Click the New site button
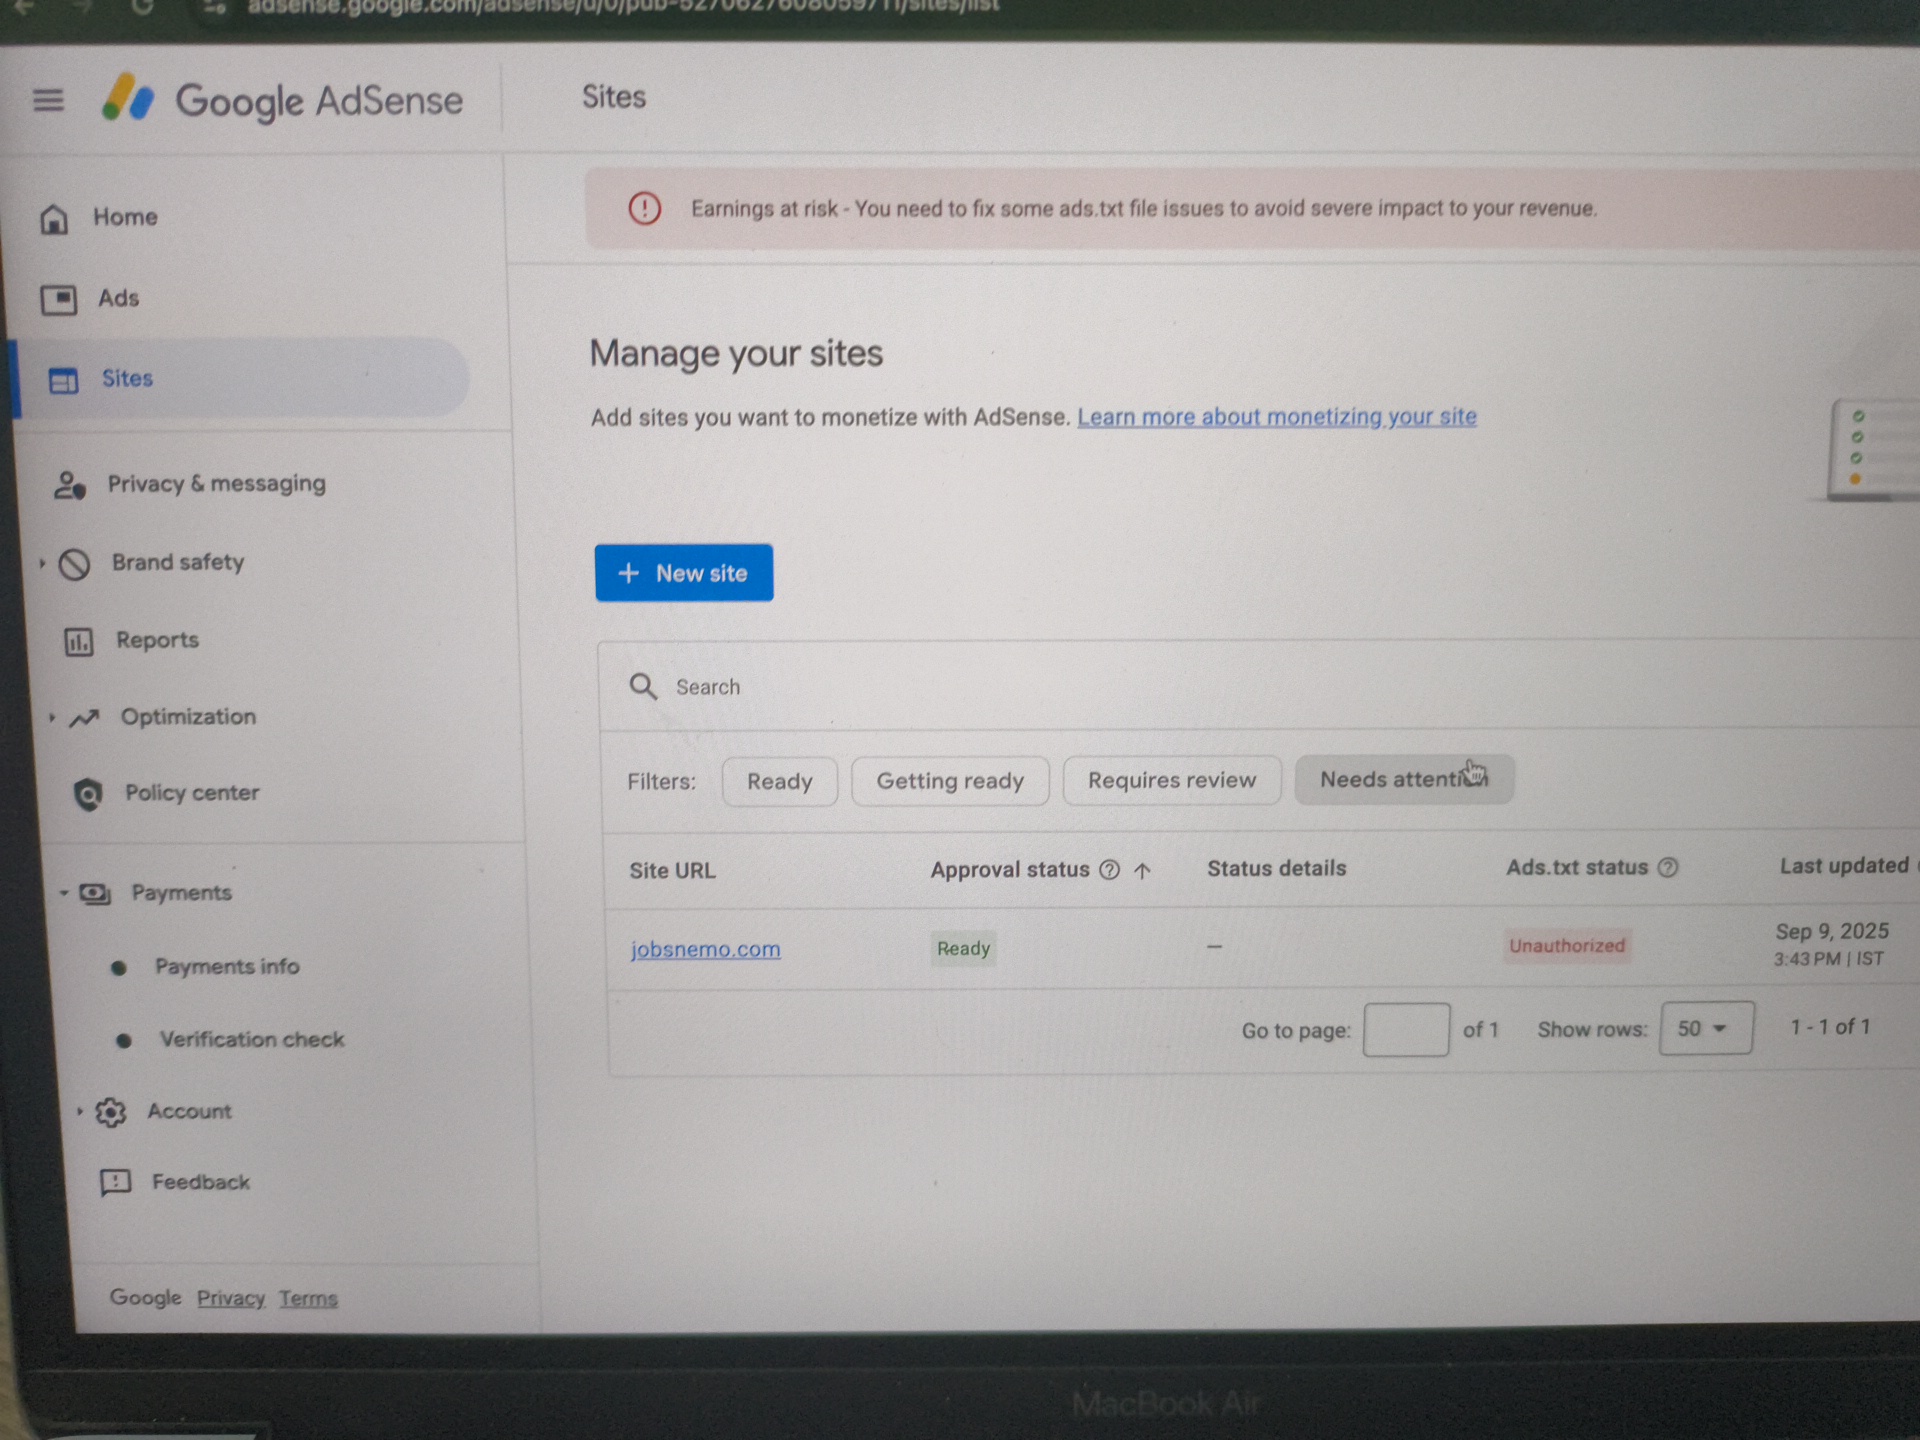The width and height of the screenshot is (1920, 1440). pyautogui.click(x=684, y=573)
